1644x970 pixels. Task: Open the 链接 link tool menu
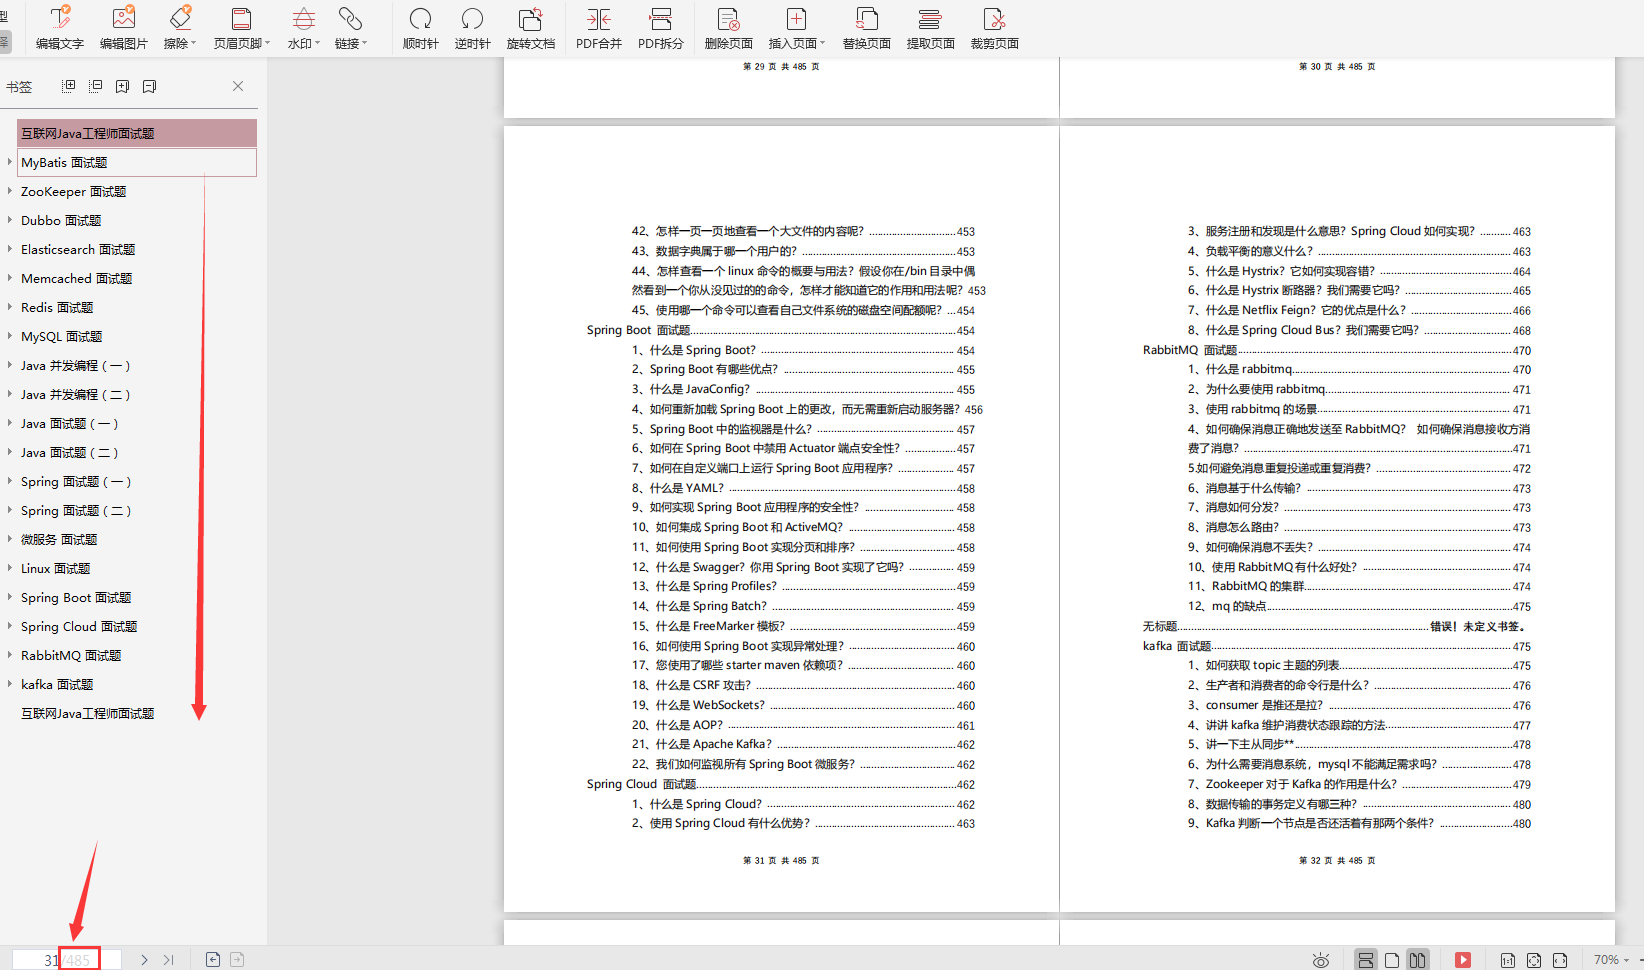point(351,28)
